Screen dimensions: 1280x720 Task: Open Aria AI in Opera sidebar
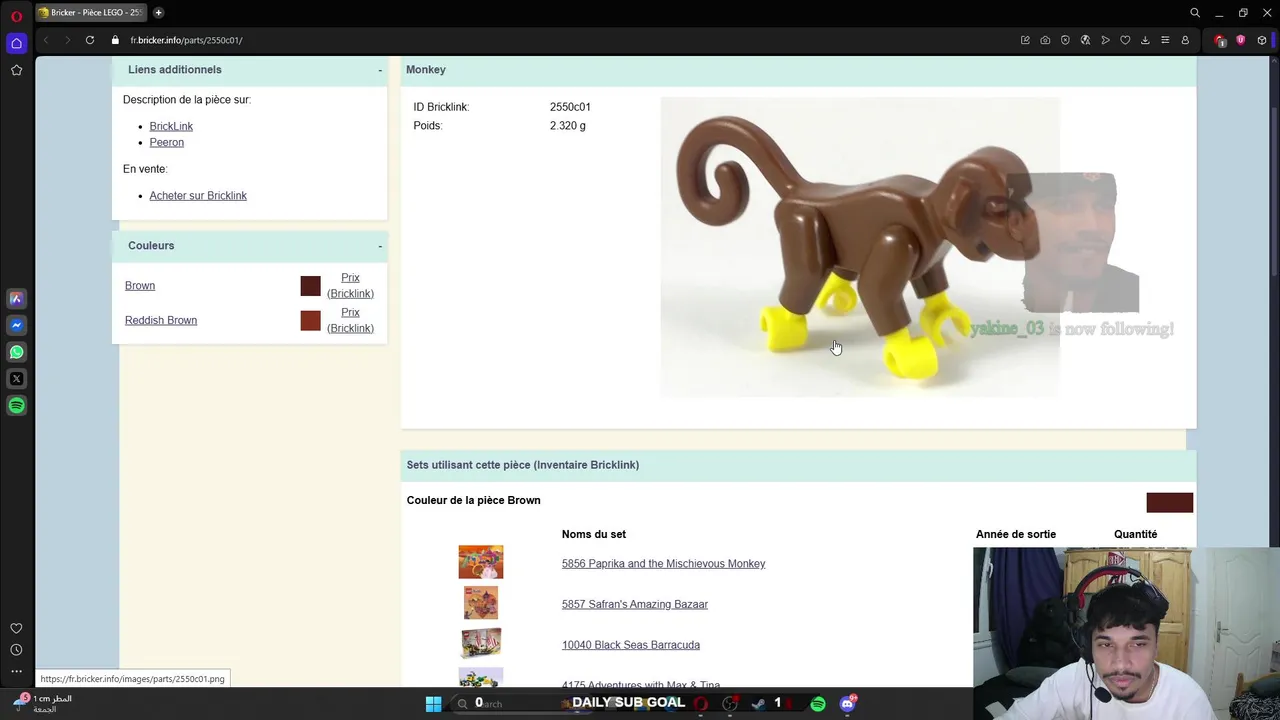point(16,298)
